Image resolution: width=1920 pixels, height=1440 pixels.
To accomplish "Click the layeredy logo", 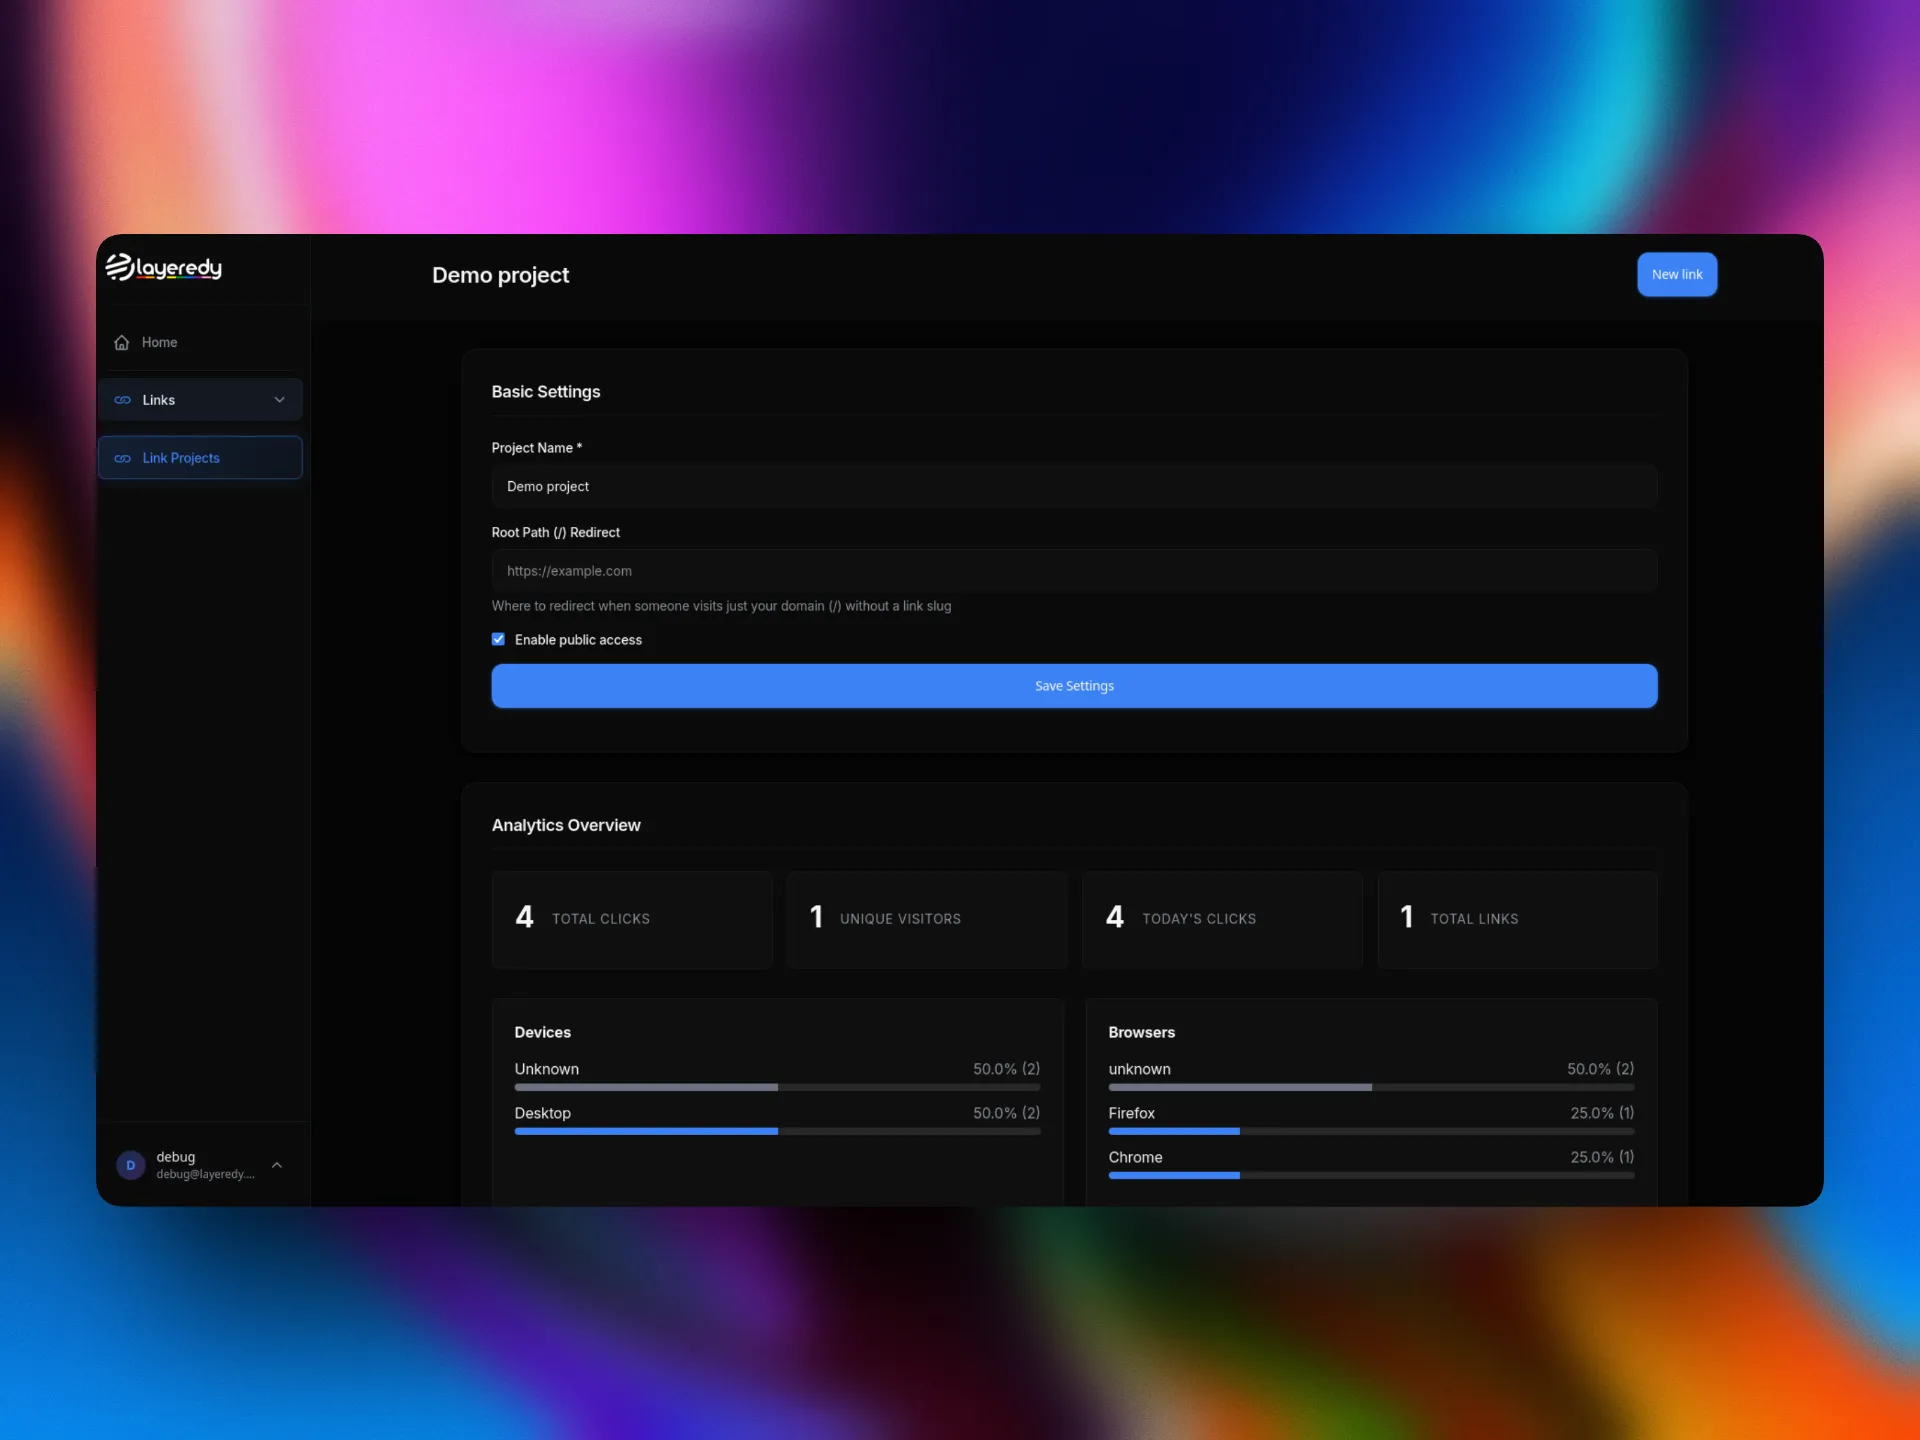I will pos(163,268).
